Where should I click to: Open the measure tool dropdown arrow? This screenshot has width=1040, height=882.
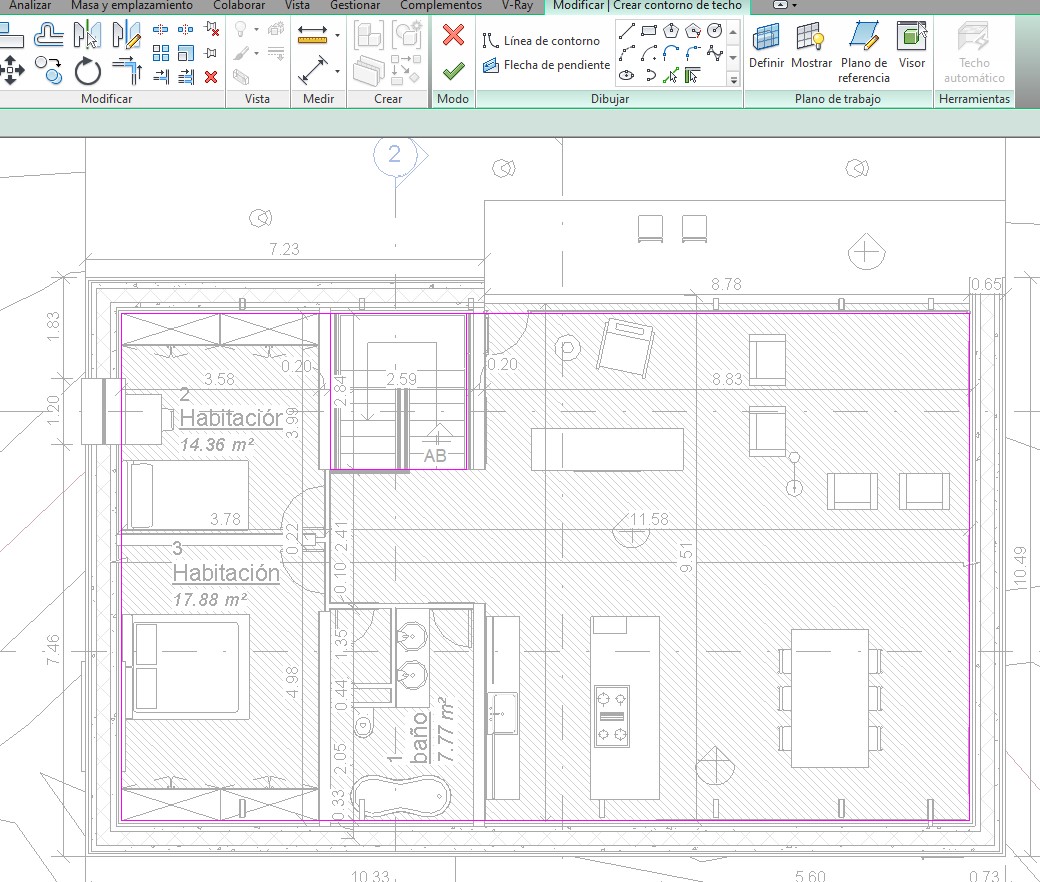(x=338, y=35)
